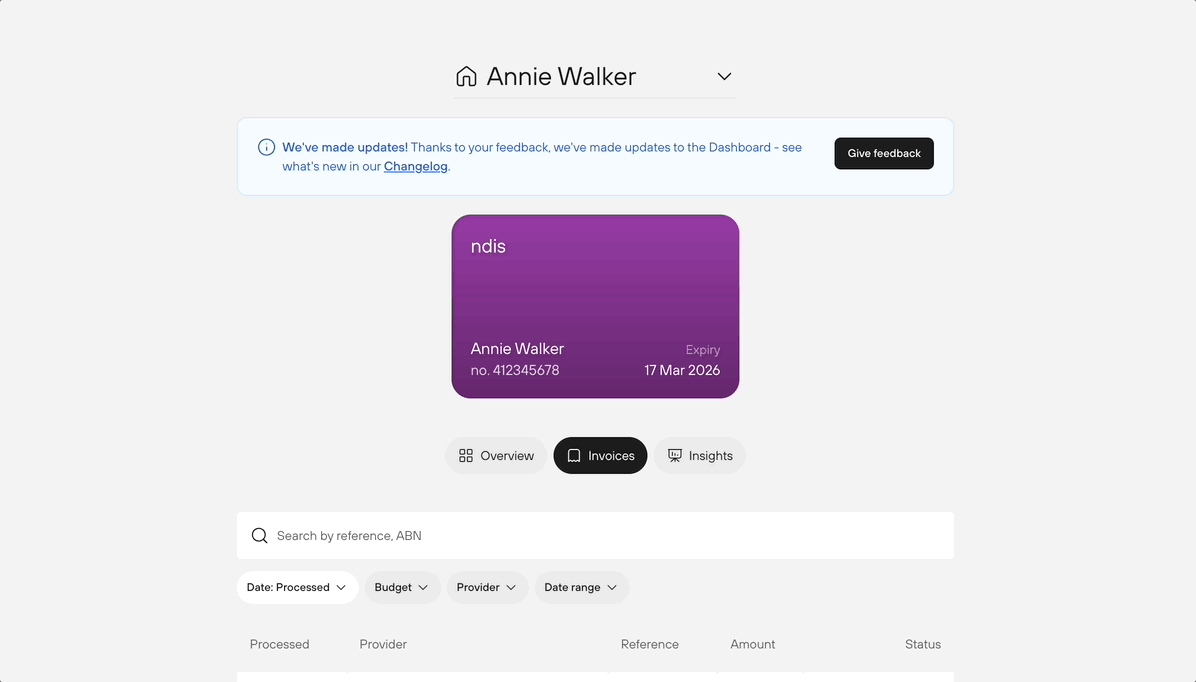Click the home icon beside Annie Walker

pos(466,76)
